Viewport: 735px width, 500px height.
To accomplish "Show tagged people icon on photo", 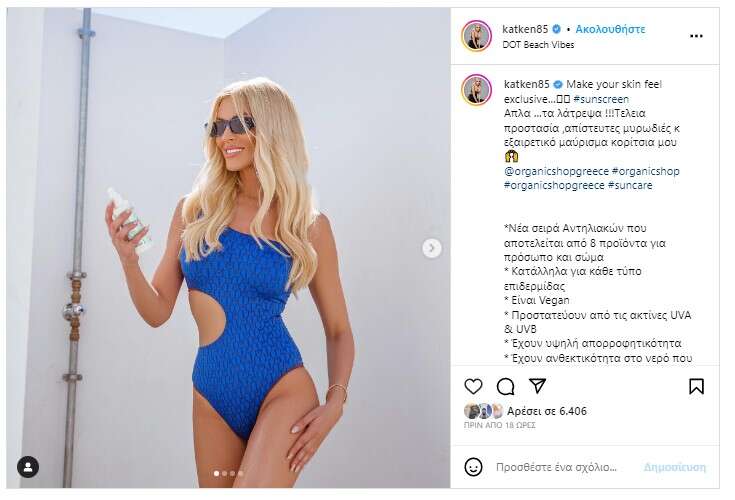I will click(x=28, y=467).
